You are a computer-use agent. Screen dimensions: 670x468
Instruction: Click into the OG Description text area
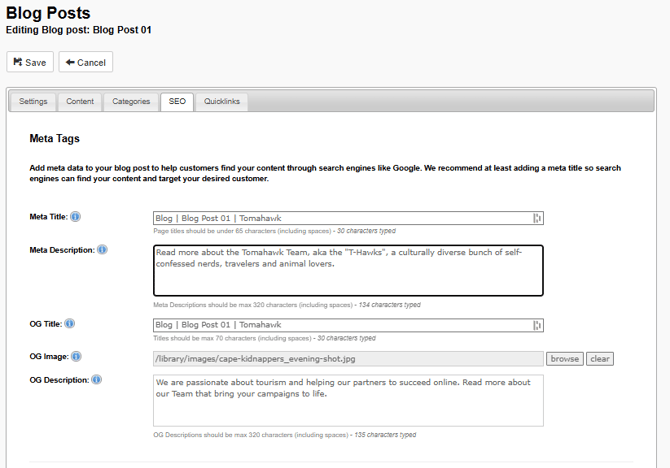[x=348, y=400]
